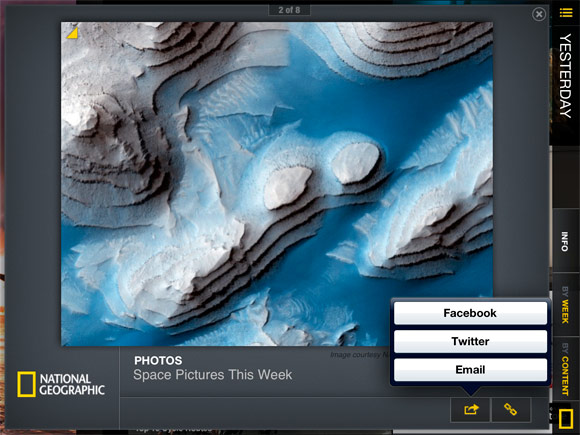
Task: Tap the National Geographic logo
Action: click(x=61, y=384)
